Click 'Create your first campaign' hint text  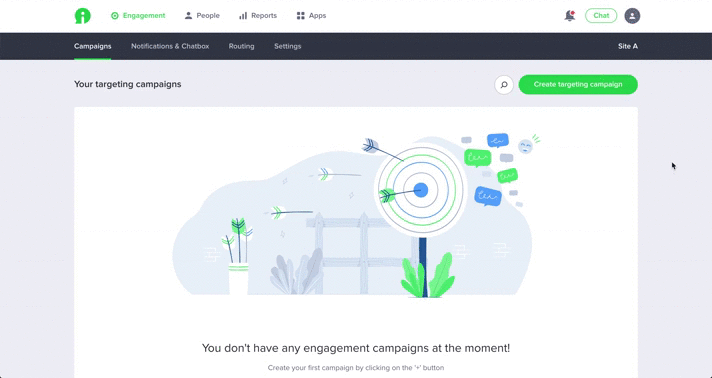pos(356,368)
